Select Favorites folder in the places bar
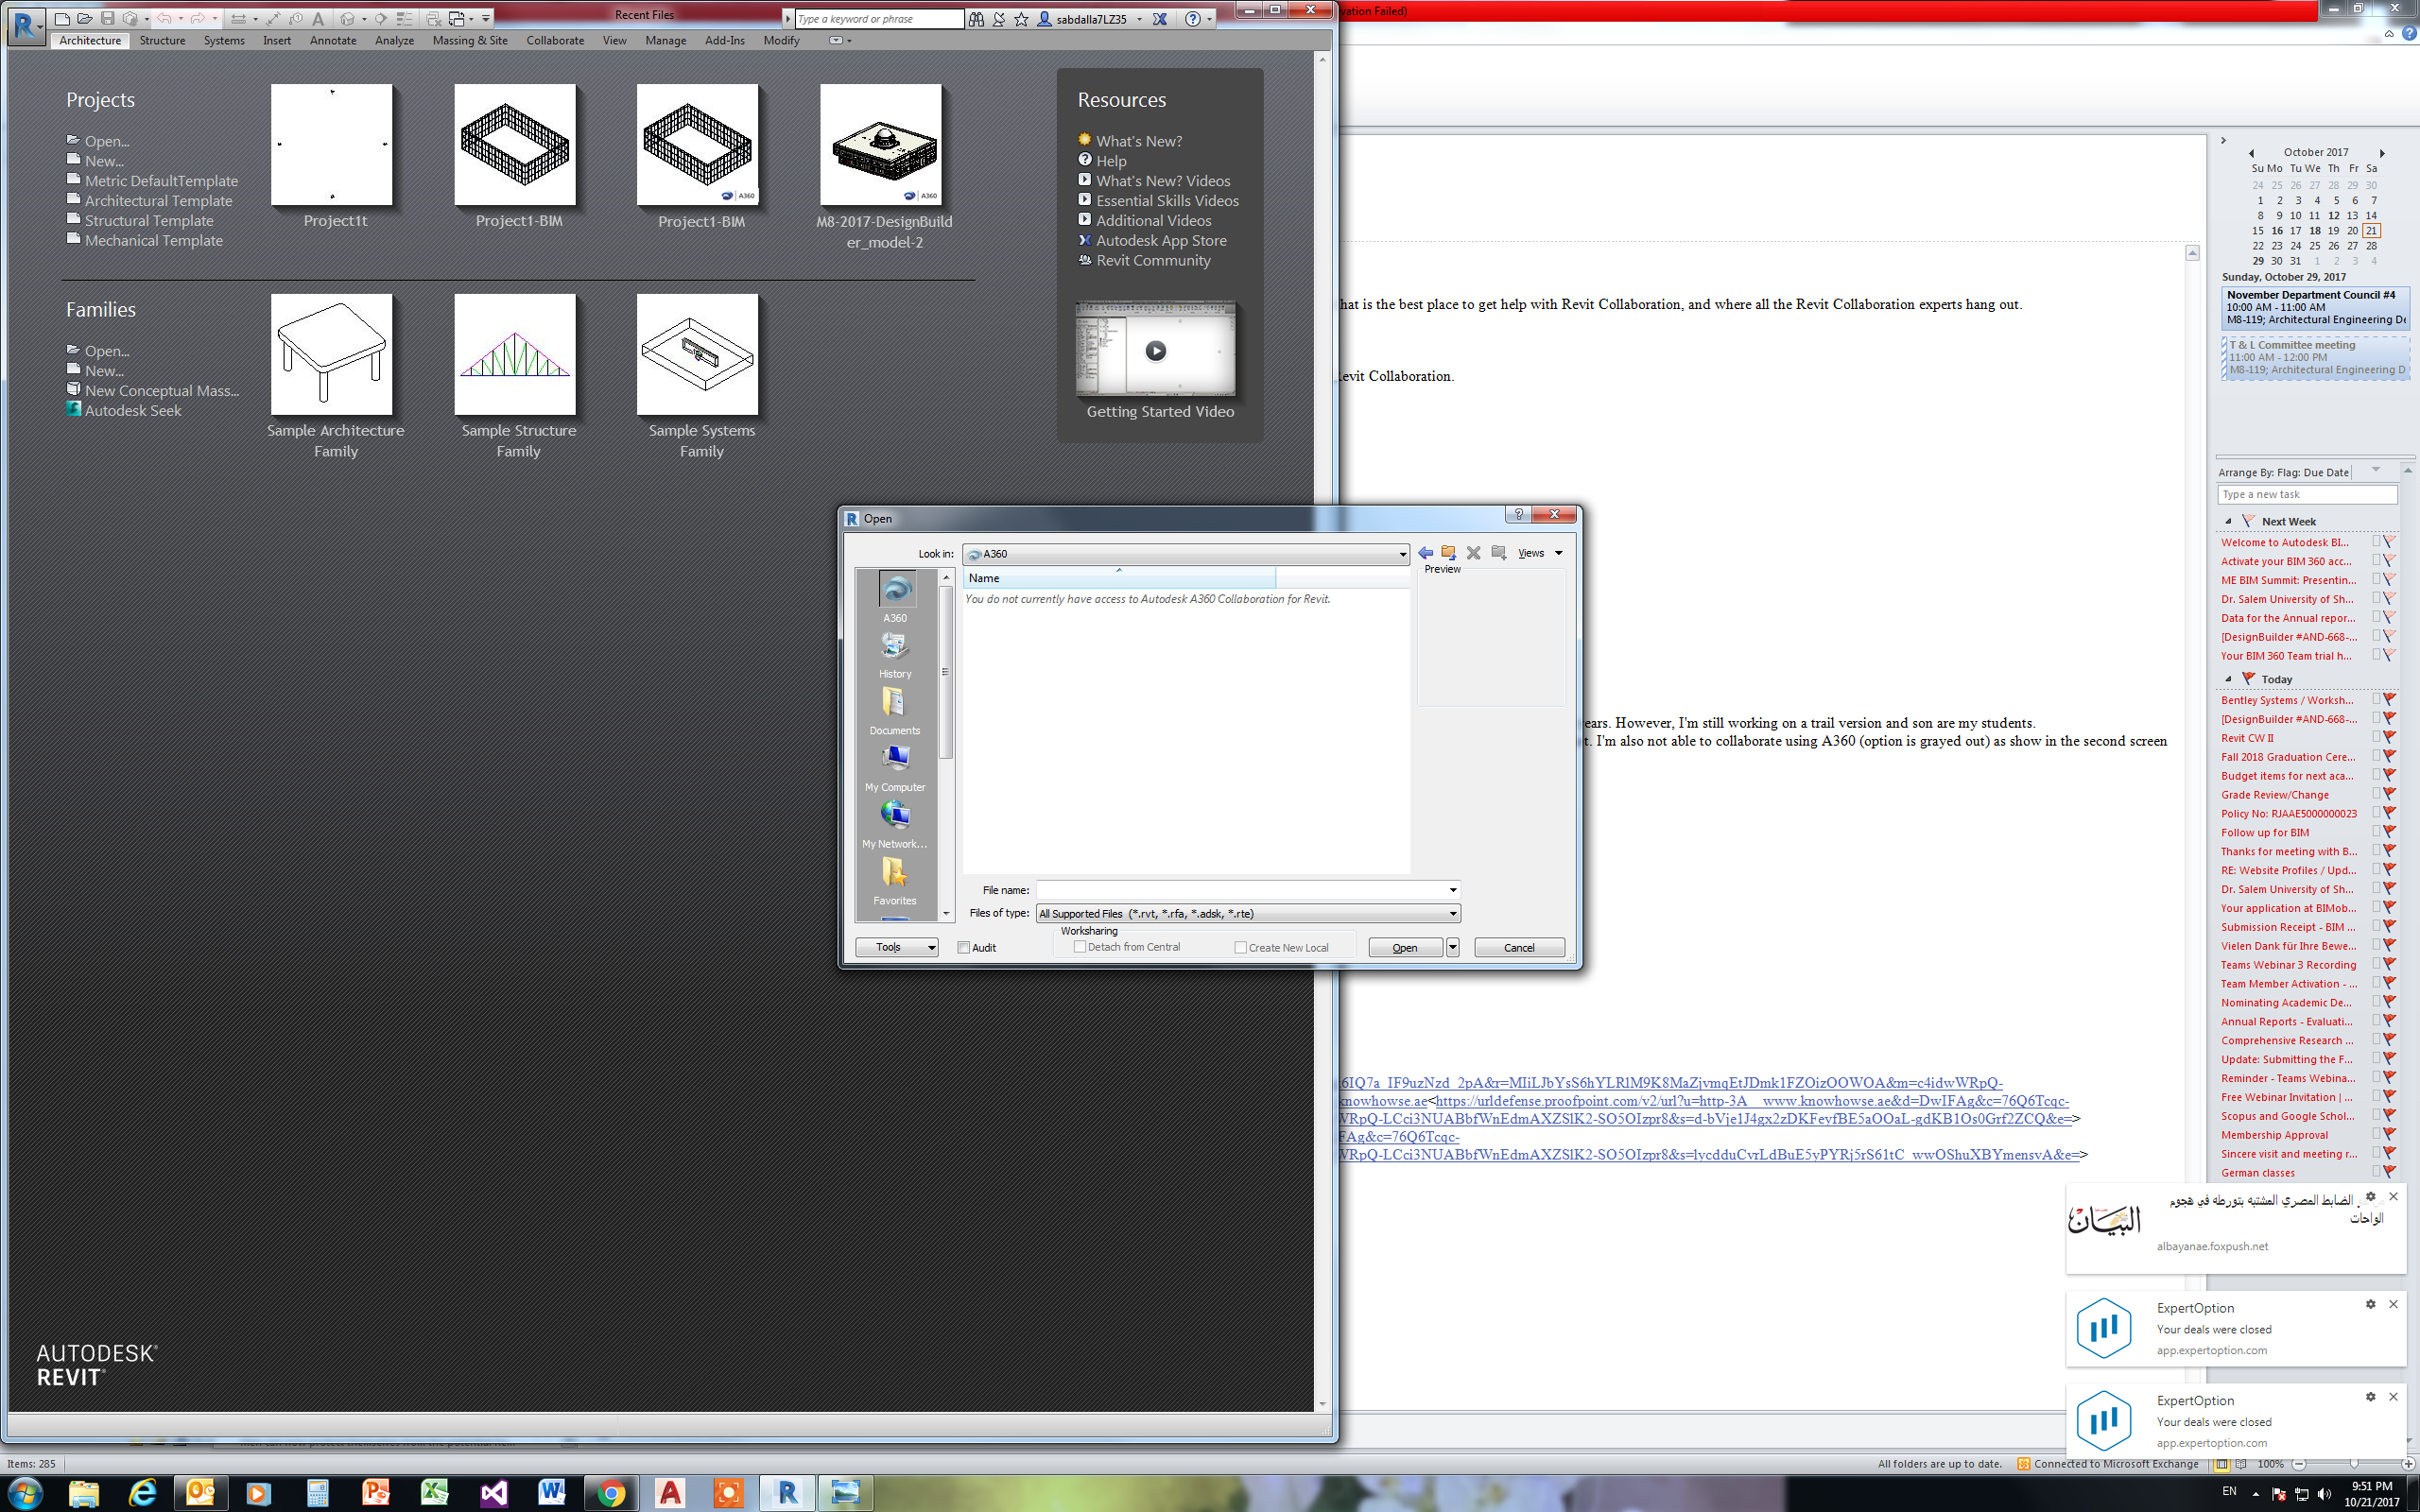This screenshot has width=2420, height=1512. click(x=895, y=881)
